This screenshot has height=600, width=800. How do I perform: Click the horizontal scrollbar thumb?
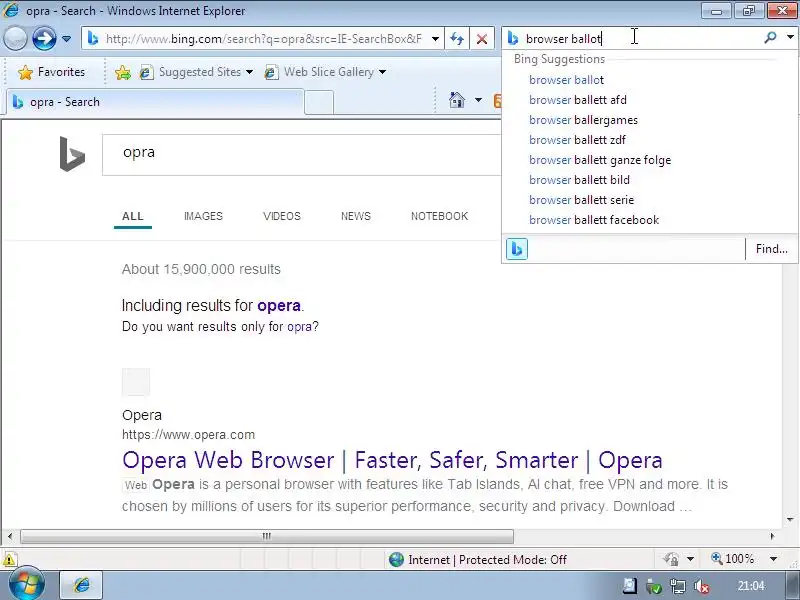pyautogui.click(x=267, y=536)
